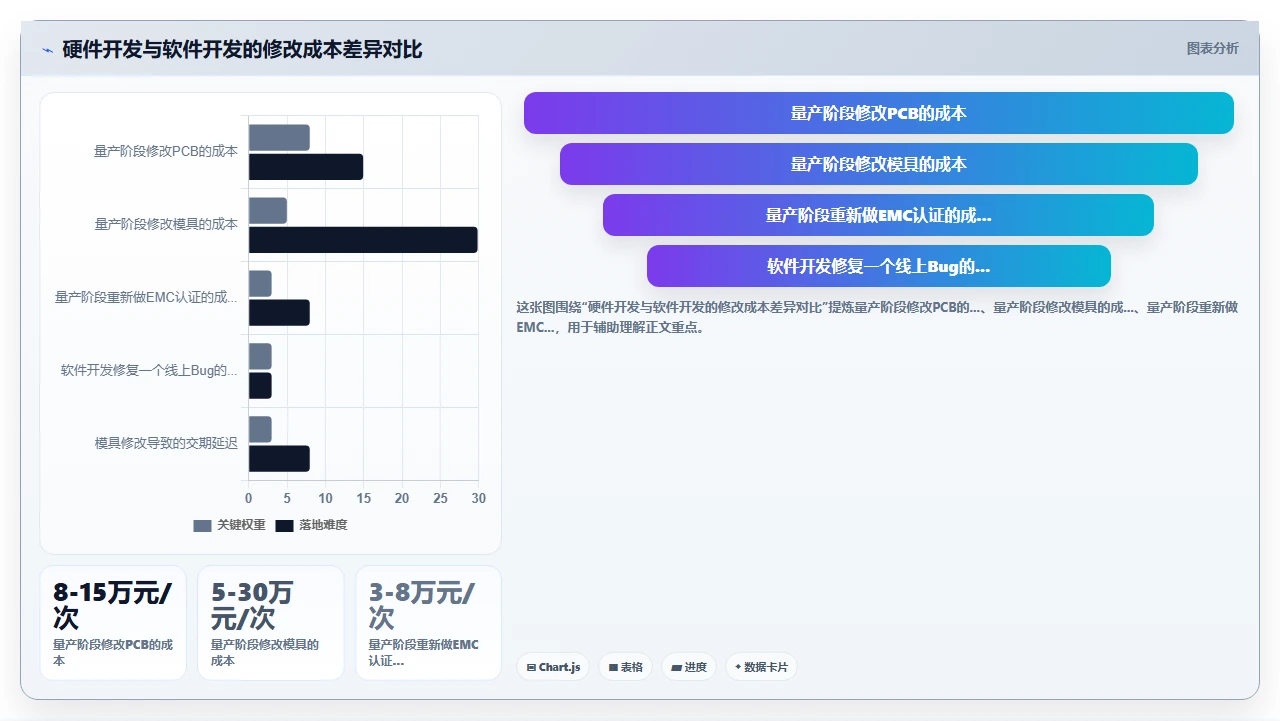Viewport: 1280px width, 721px height.
Task: Click the 落地难度 legend color box
Action: [285, 525]
